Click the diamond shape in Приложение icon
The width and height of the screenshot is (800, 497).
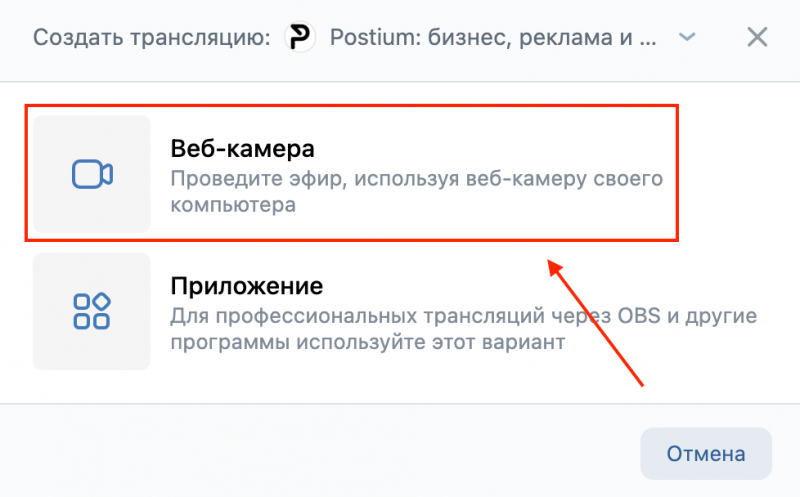[101, 301]
